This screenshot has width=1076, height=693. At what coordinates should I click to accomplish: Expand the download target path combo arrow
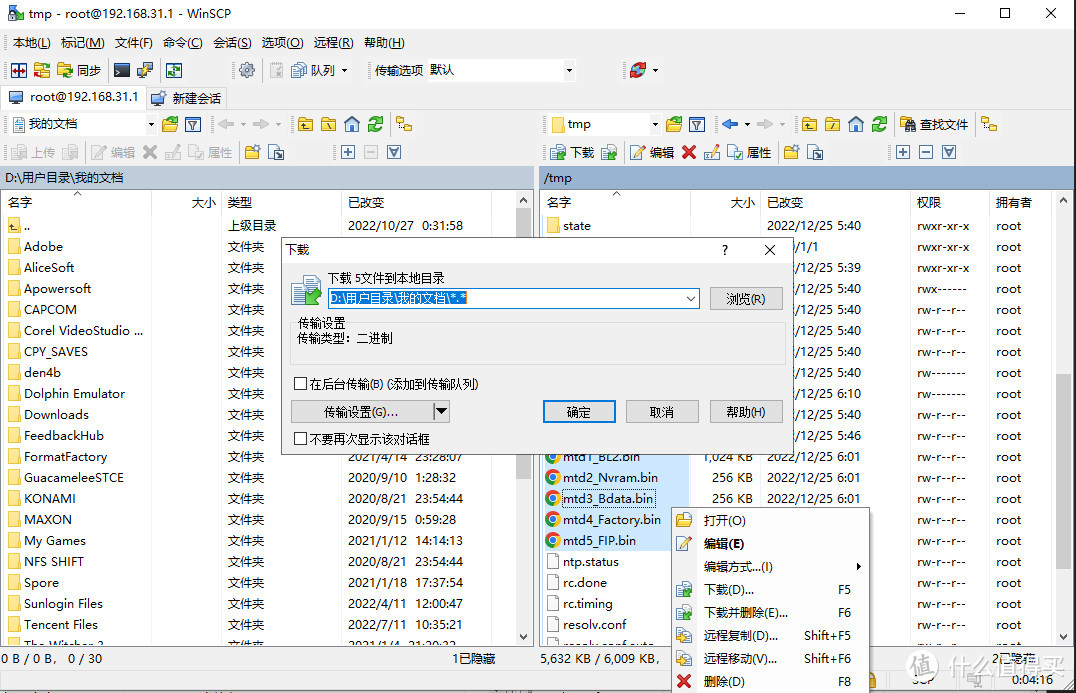(691, 298)
